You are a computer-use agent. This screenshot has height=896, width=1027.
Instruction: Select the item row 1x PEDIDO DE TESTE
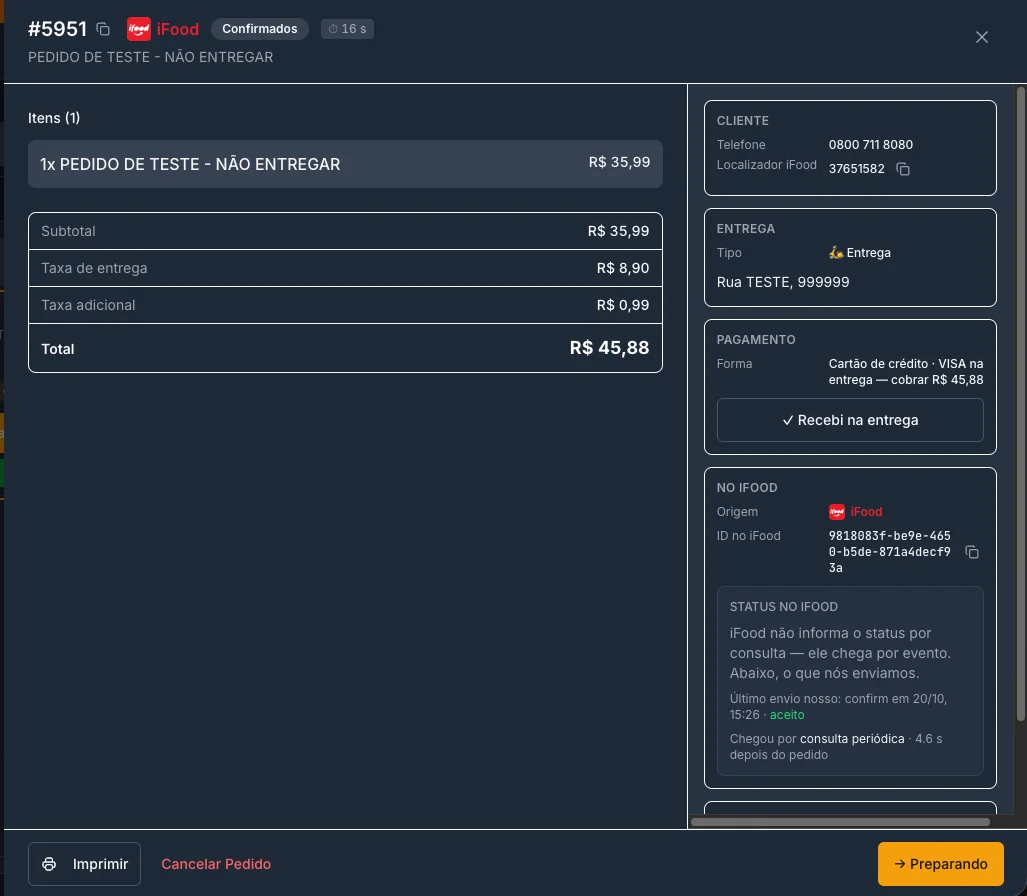click(345, 164)
